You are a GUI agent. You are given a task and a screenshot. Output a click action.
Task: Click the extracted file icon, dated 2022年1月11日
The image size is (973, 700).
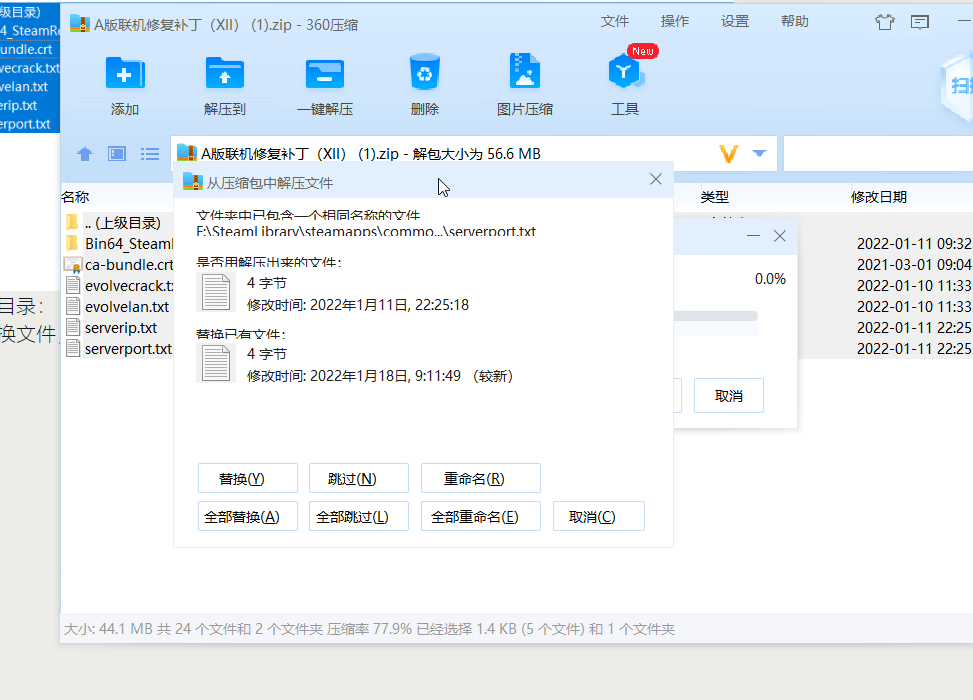pos(216,292)
